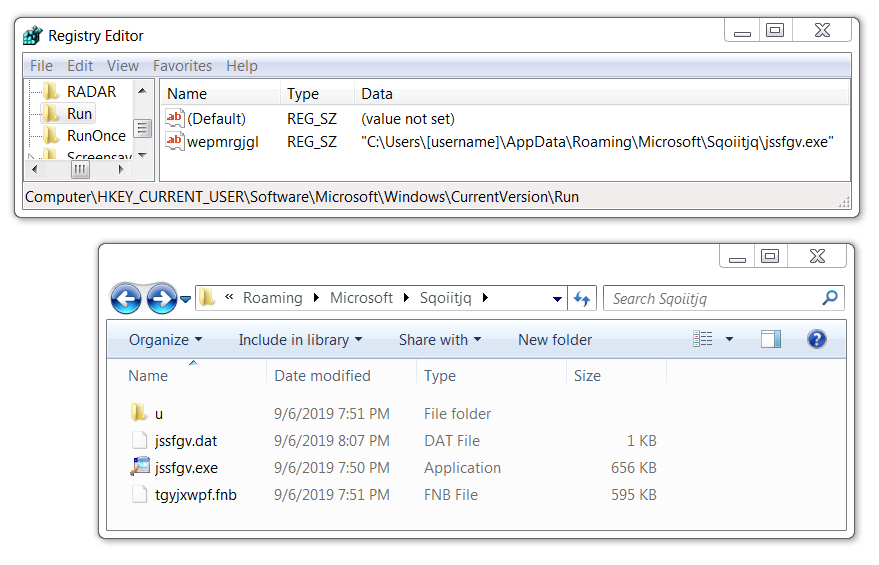Click the RunOnce folder icon
The width and height of the screenshot is (879, 565).
pyautogui.click(x=52, y=136)
